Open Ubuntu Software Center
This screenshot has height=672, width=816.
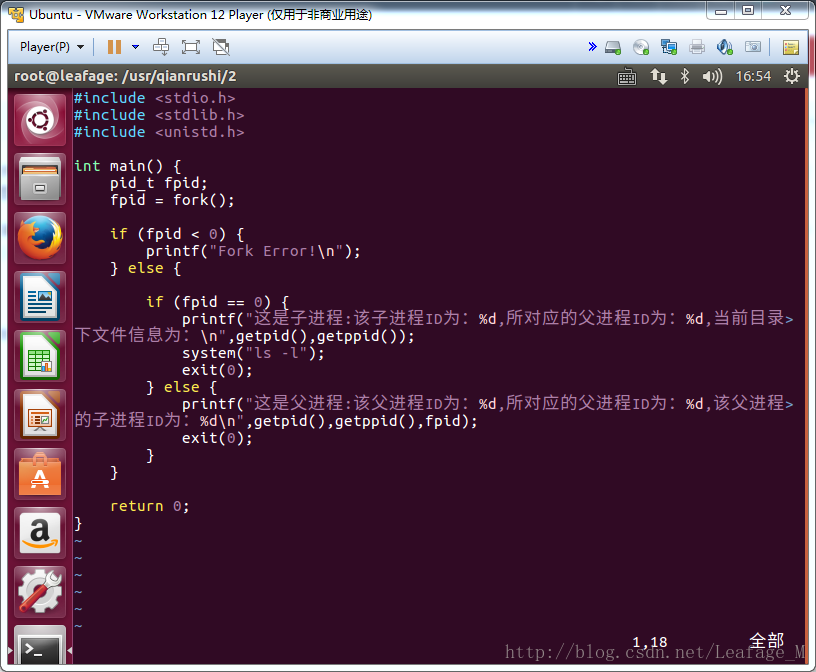40,474
